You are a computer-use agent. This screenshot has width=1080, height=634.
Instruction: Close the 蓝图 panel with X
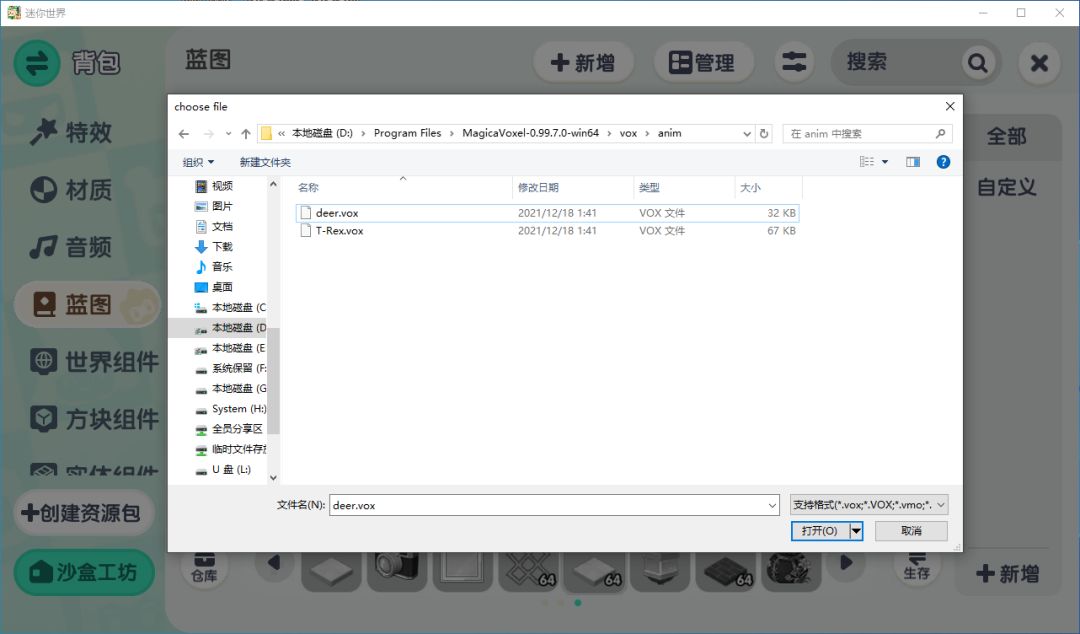pos(1039,63)
